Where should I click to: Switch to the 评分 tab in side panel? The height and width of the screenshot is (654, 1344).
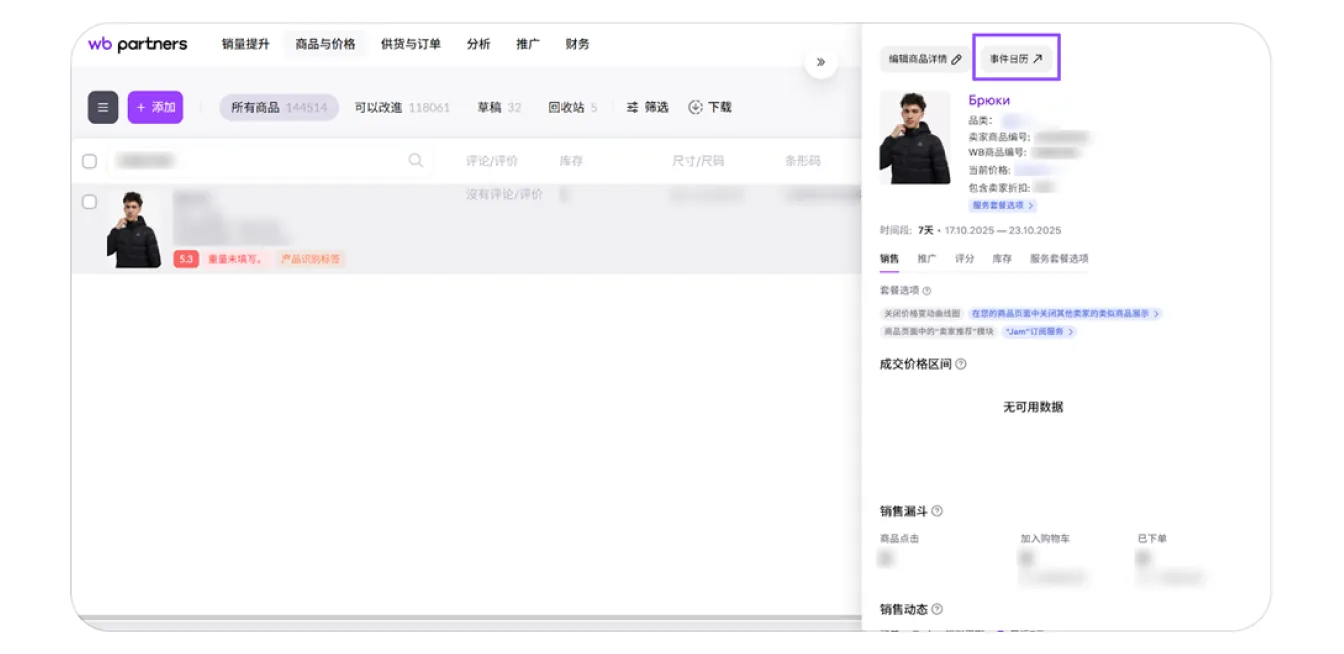(x=964, y=258)
